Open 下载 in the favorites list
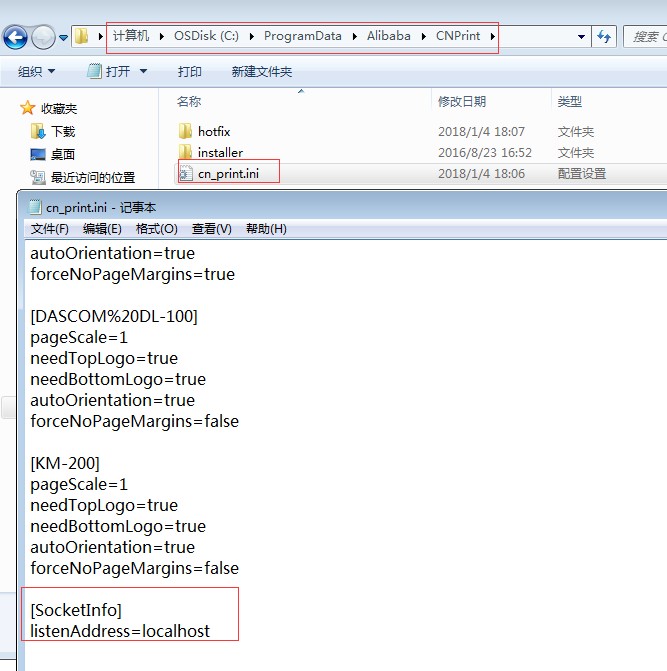This screenshot has height=671, width=667. click(x=63, y=131)
